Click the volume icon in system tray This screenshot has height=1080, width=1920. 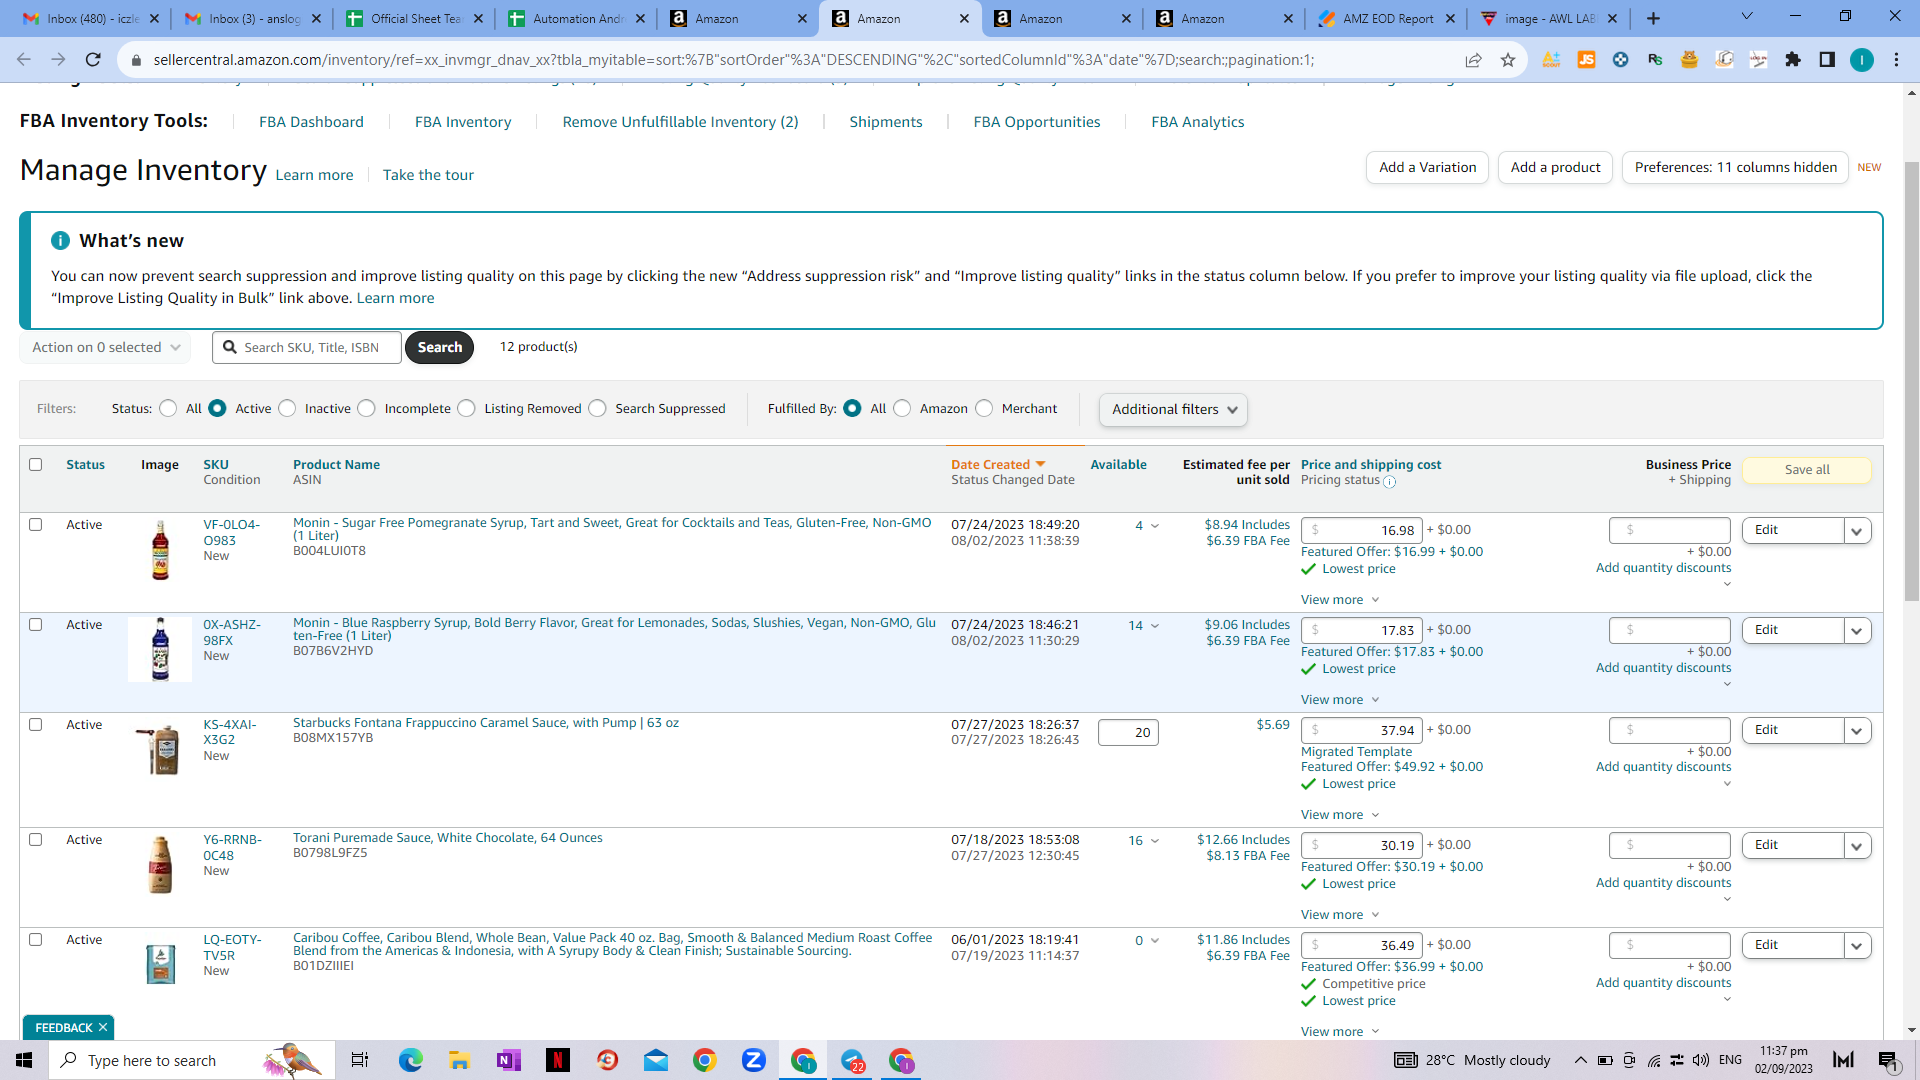[1700, 1060]
